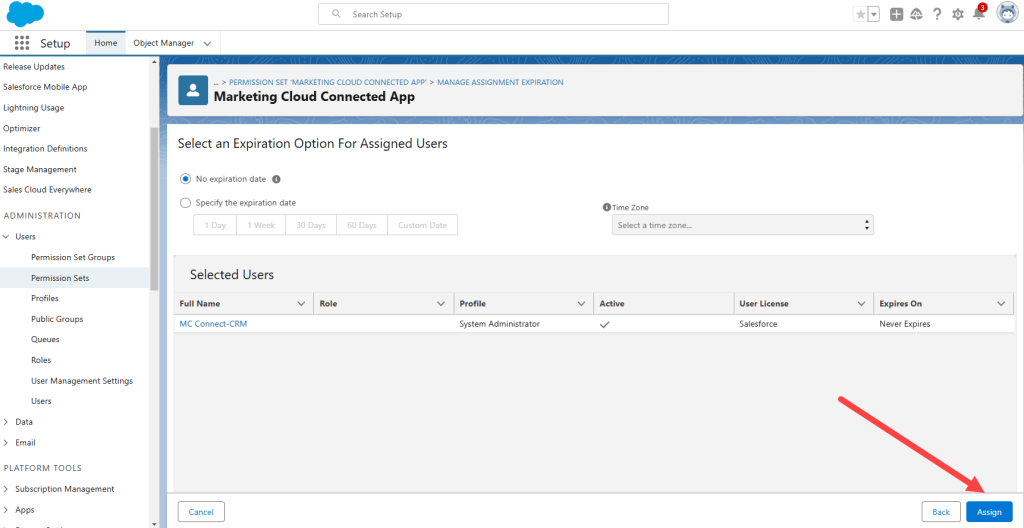Screen dimensions: 1024x528
Task: Click the Assign button
Action: [x=988, y=512]
